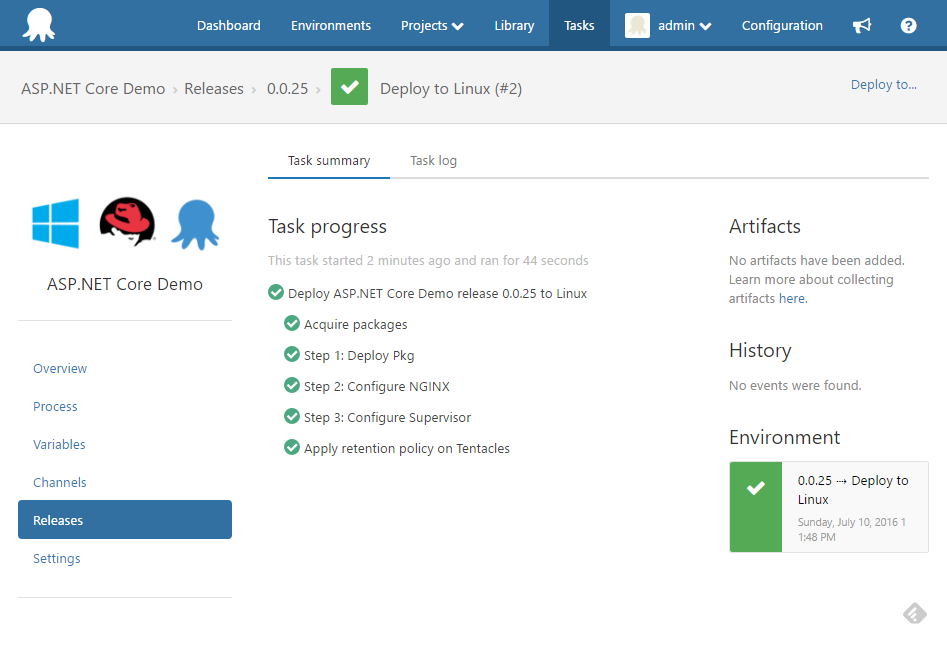Click the Octopus Deploy logo
The image size is (947, 645).
point(40,24)
